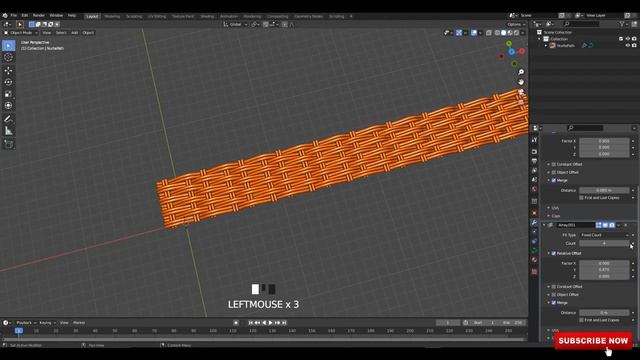Click the outliner search field
This screenshot has height=360, width=640.
click(x=582, y=24)
